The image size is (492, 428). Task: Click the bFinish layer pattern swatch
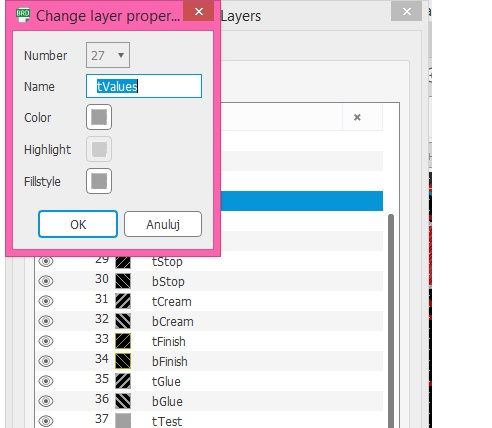pyautogui.click(x=123, y=361)
